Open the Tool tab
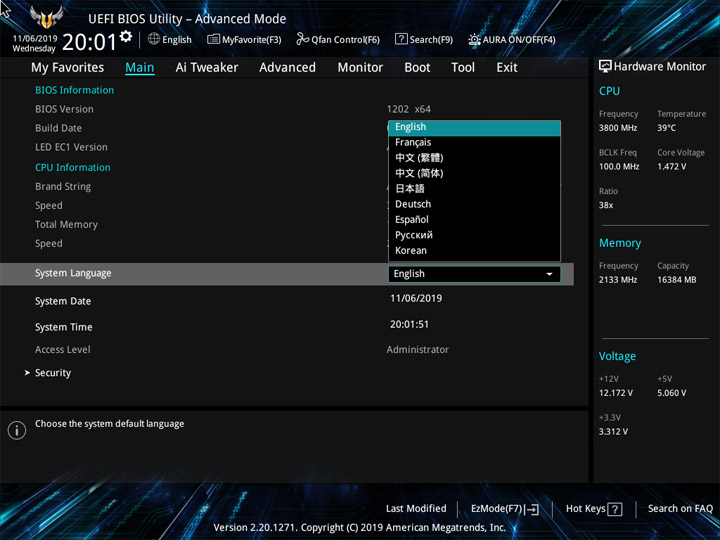The image size is (720, 540). click(463, 68)
